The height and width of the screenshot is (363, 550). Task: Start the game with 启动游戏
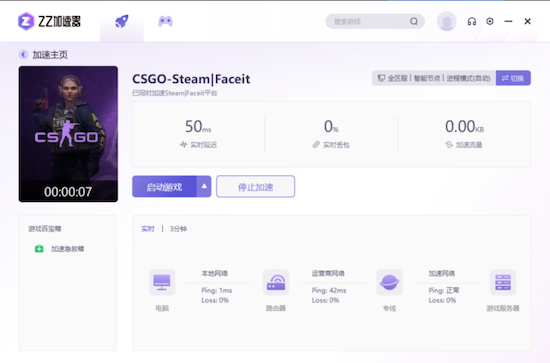point(164,187)
